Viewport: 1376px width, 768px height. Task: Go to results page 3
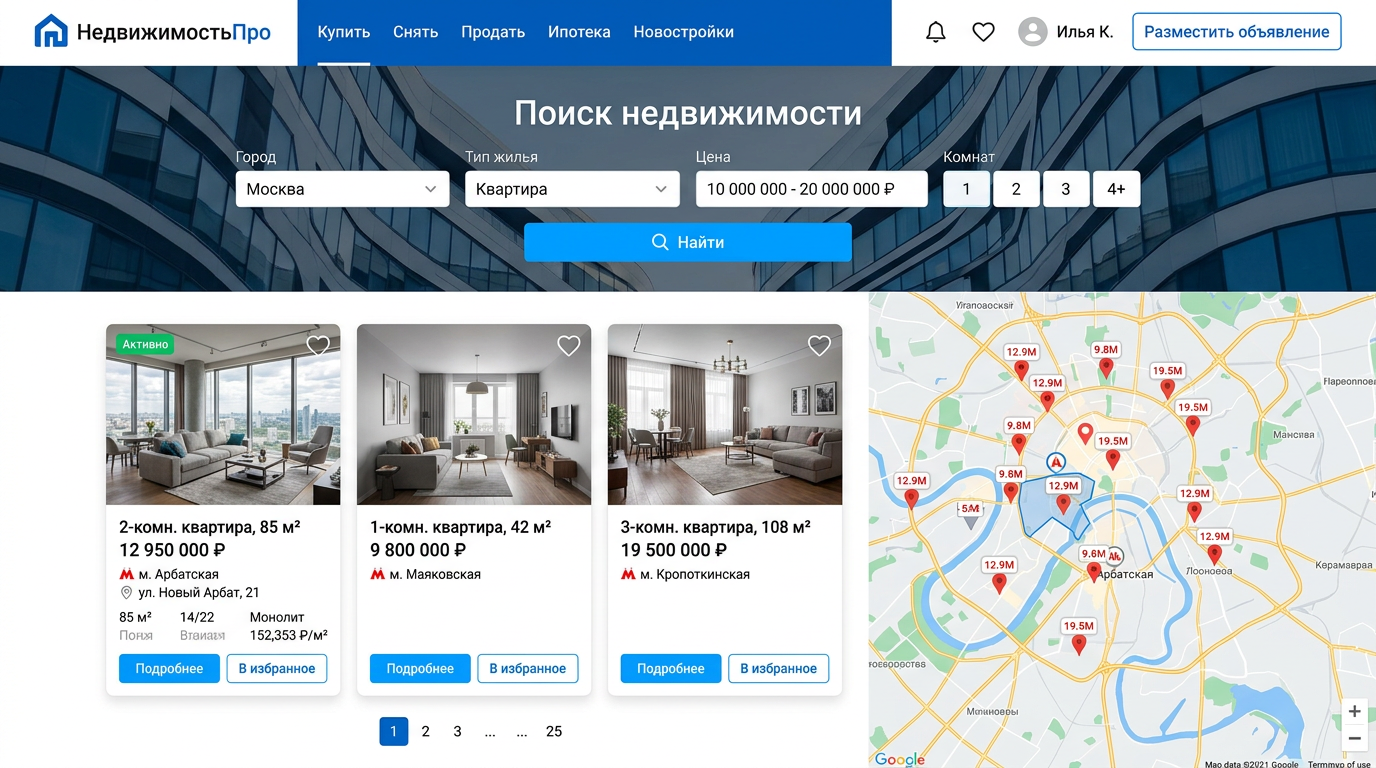pyautogui.click(x=458, y=732)
